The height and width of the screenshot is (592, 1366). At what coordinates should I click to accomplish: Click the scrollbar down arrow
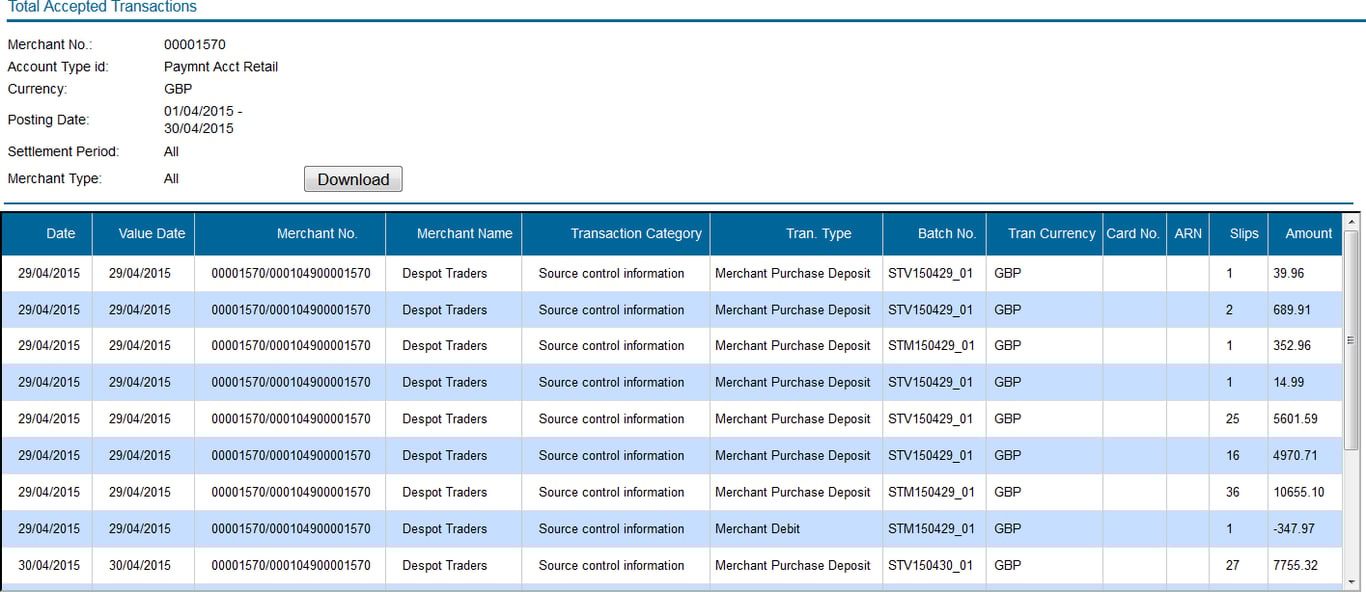tap(1351, 581)
